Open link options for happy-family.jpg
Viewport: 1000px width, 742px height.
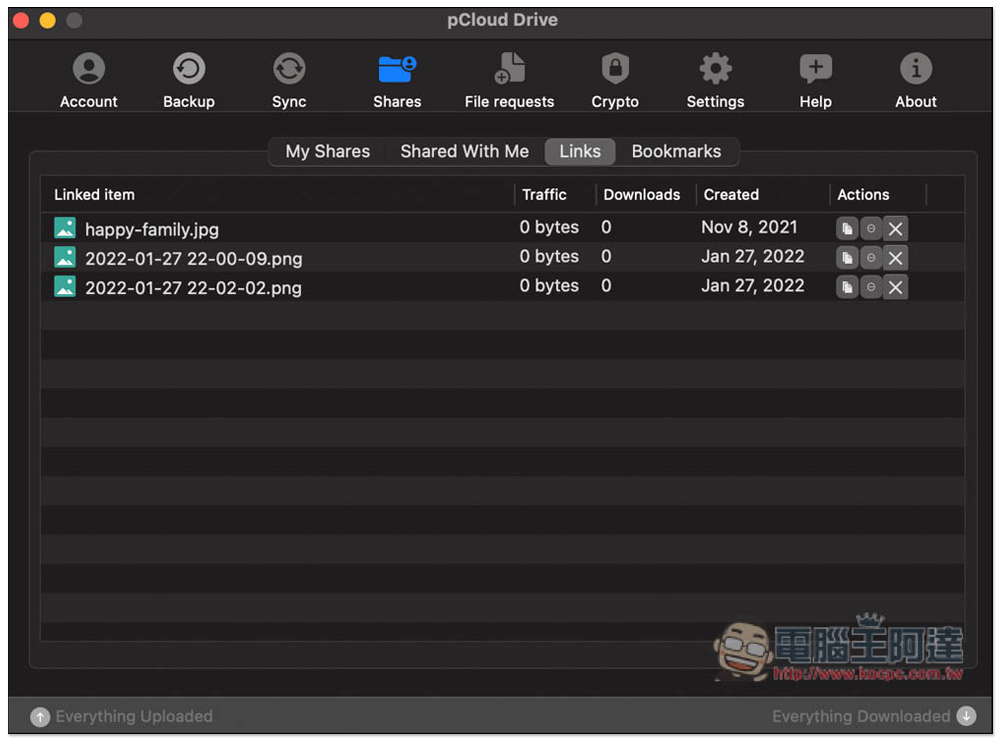[871, 228]
